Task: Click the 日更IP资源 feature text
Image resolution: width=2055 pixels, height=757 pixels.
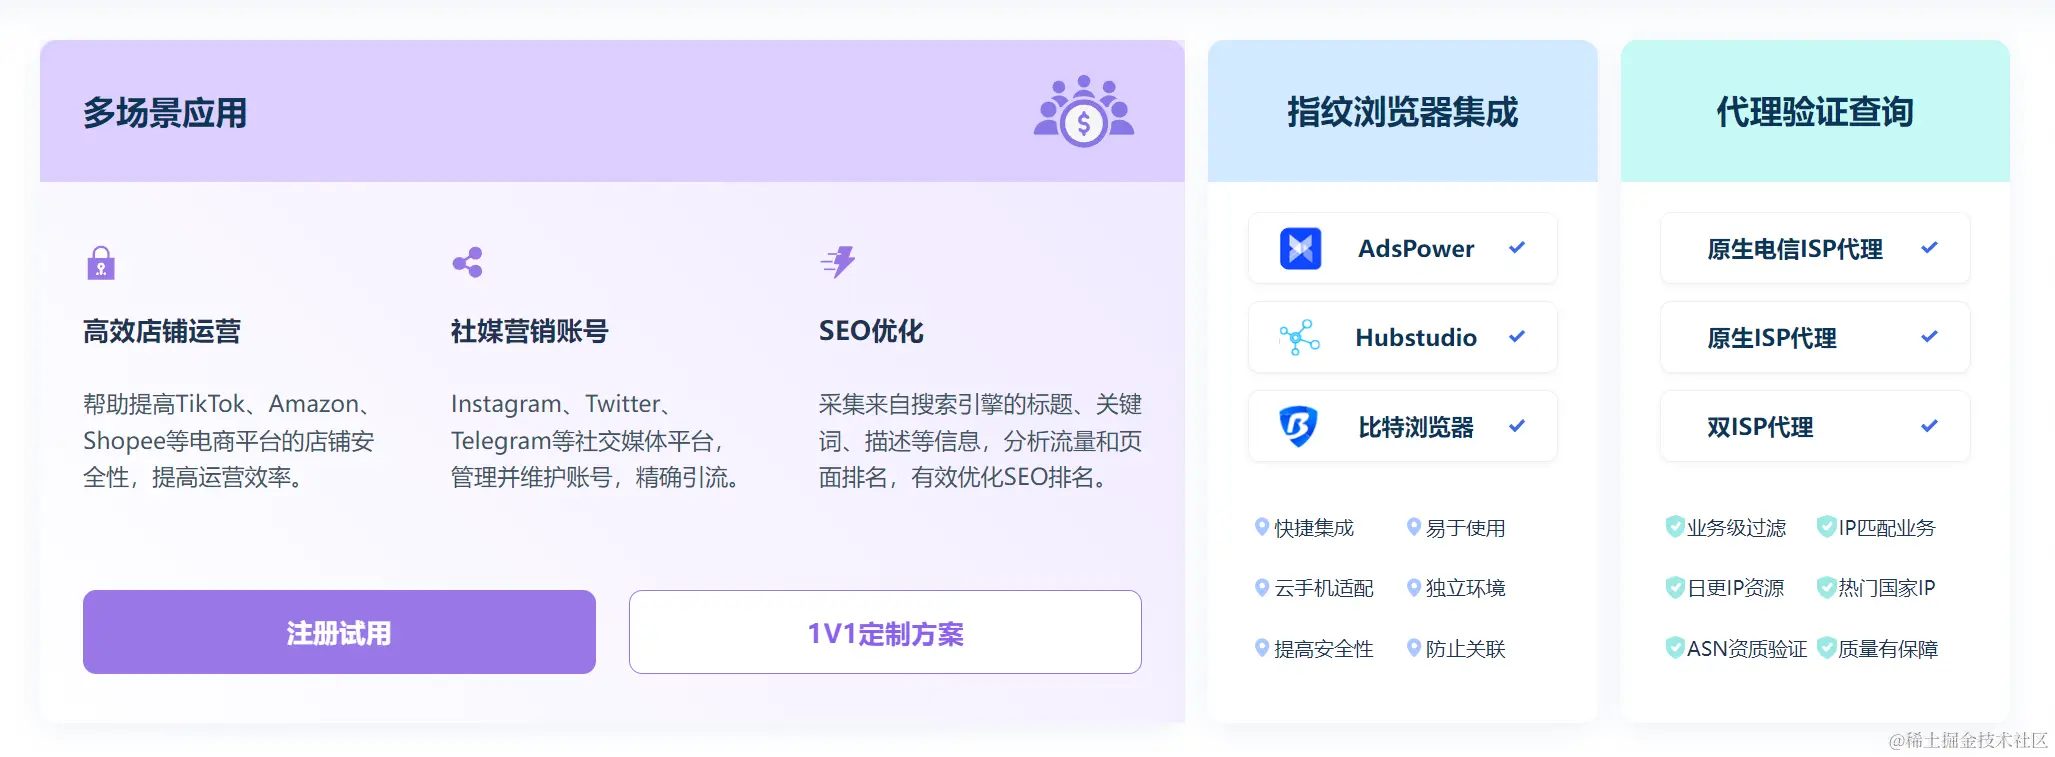Action: coord(1736,588)
